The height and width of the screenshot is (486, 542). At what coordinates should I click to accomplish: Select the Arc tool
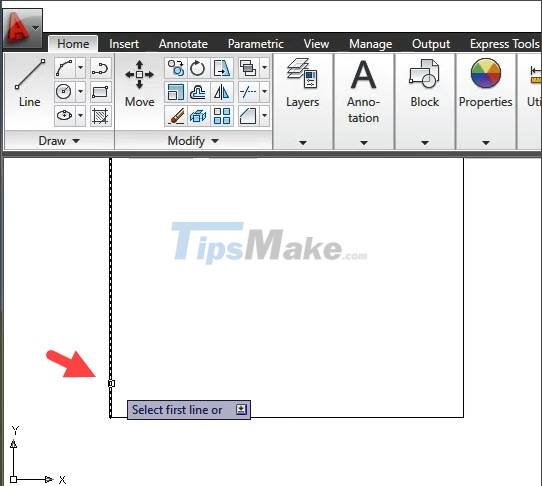coord(64,68)
